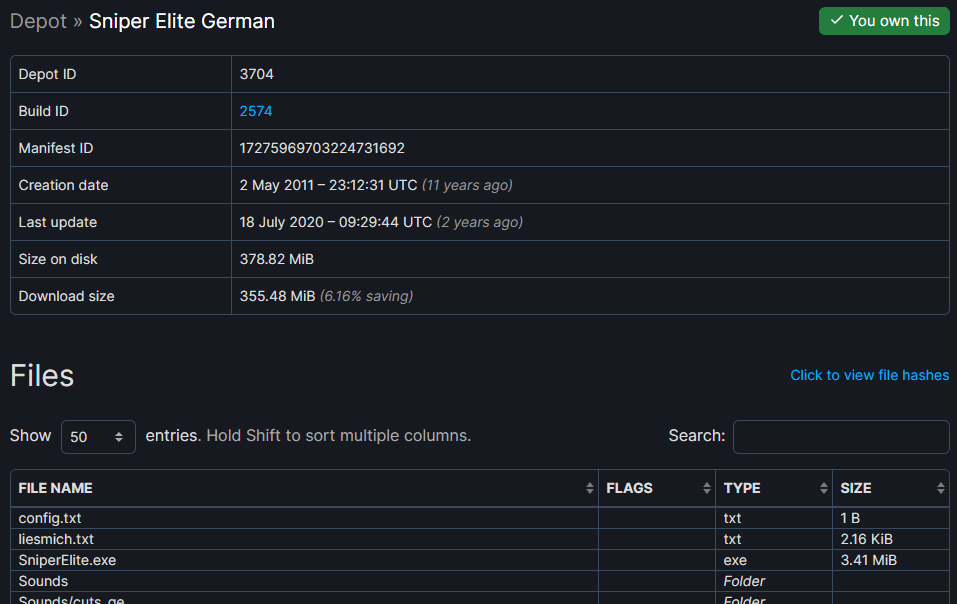957x604 pixels.
Task: Click the Depot breadcrumb link
Action: pos(38,21)
